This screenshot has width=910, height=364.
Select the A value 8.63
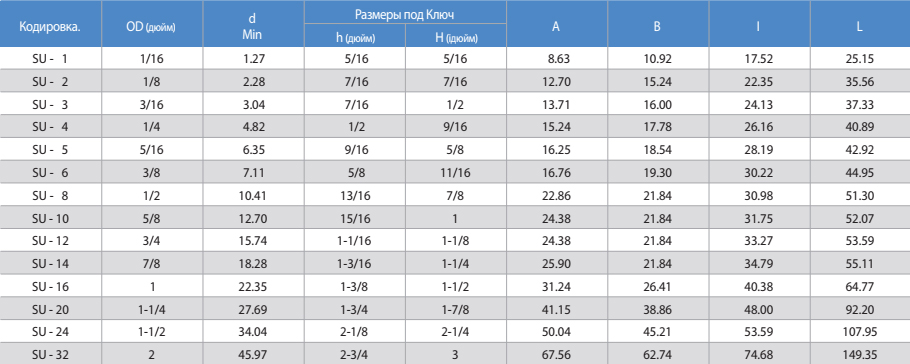(x=558, y=59)
